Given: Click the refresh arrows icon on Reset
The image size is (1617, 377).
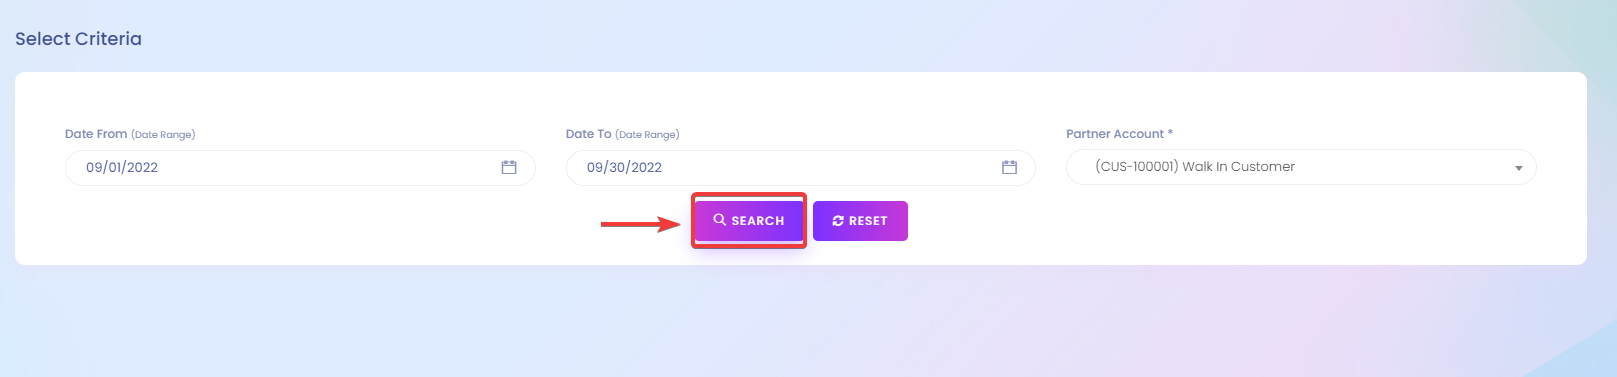Looking at the screenshot, I should pyautogui.click(x=838, y=221).
